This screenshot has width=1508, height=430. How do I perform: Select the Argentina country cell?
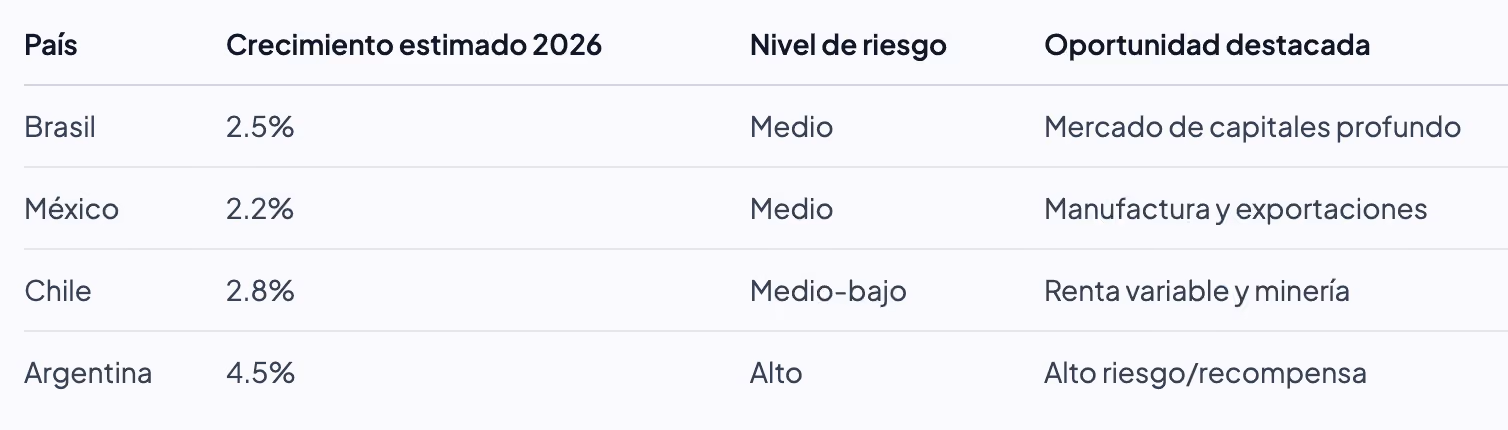(x=88, y=373)
